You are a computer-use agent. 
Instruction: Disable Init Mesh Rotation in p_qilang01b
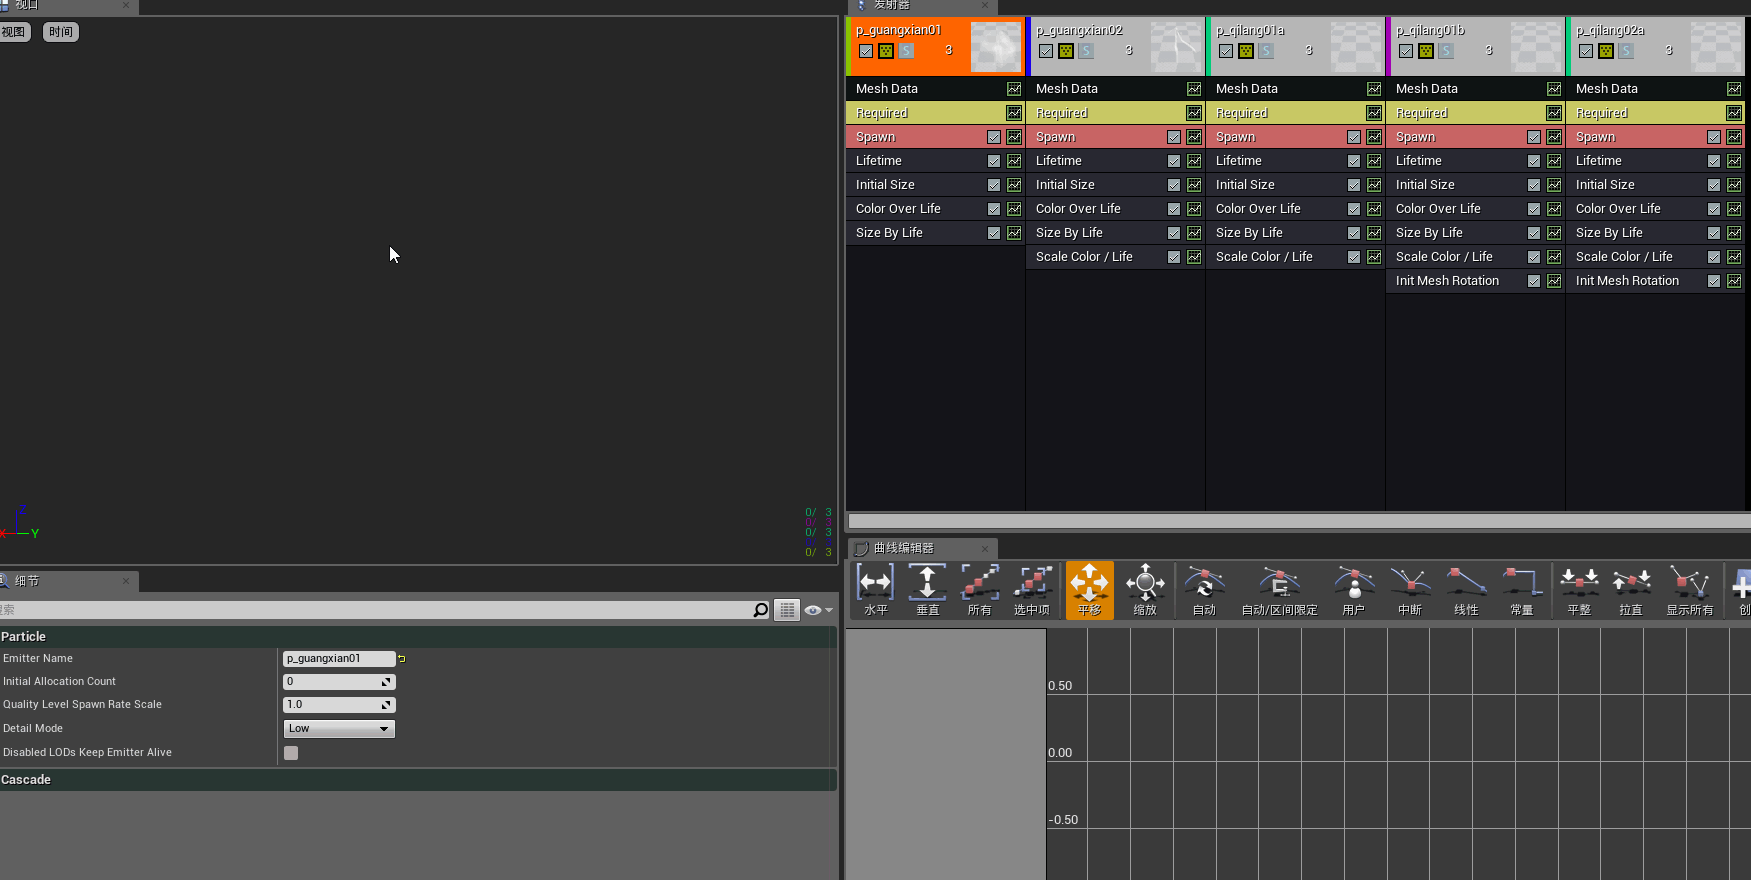point(1534,281)
